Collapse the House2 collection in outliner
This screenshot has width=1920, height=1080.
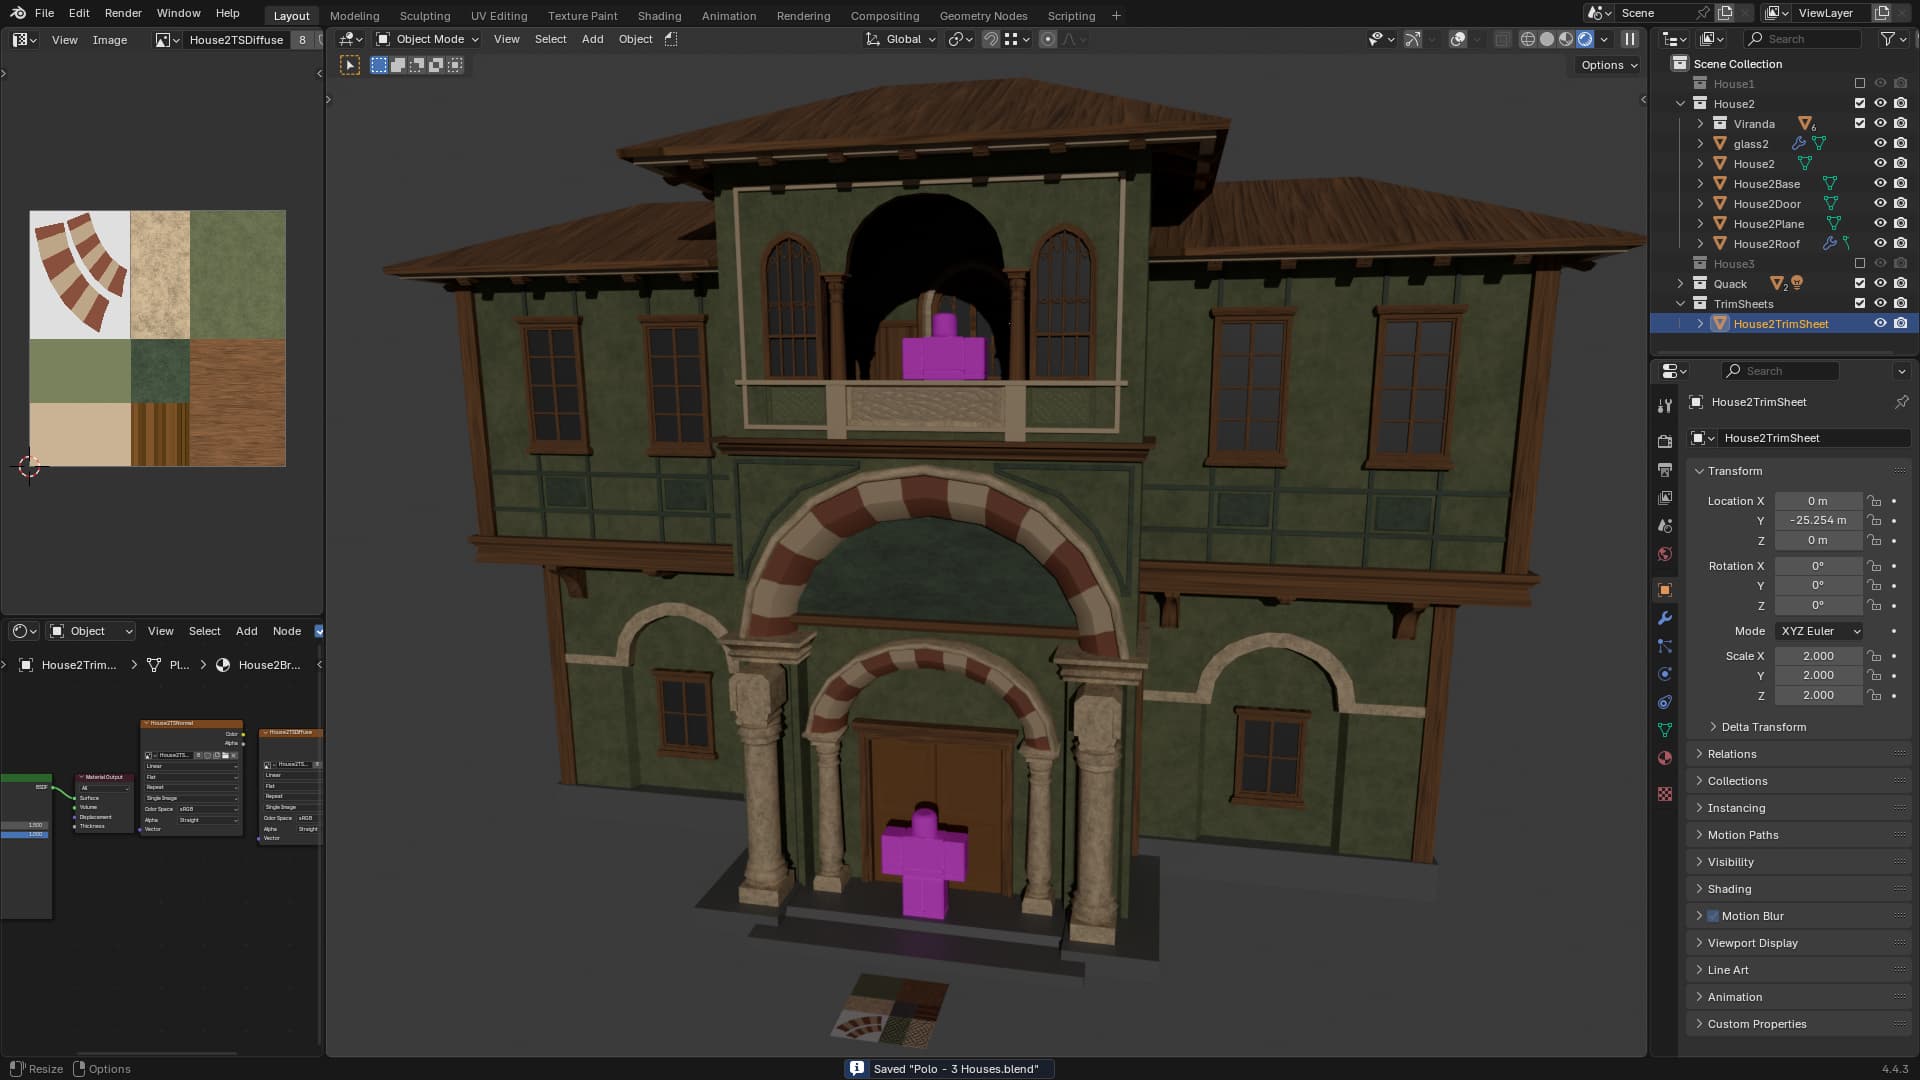tap(1681, 104)
